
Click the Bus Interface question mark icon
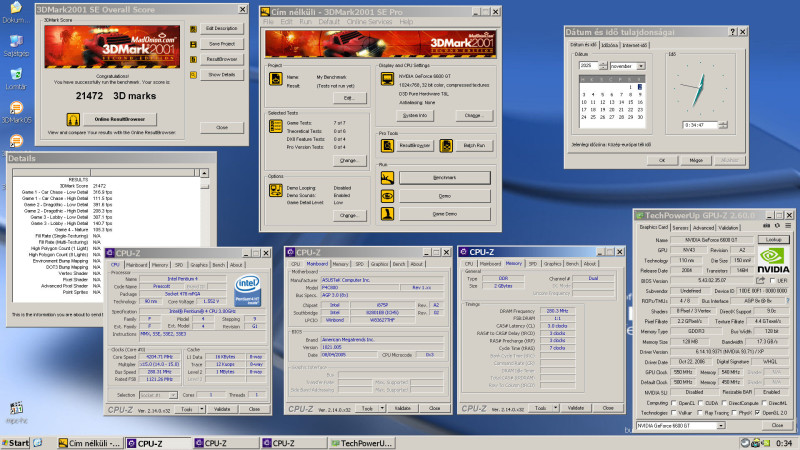click(x=787, y=299)
